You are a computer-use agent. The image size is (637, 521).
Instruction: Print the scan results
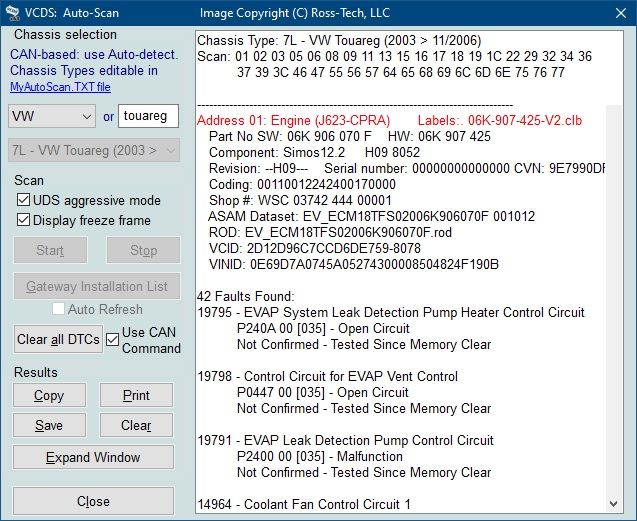(136, 395)
